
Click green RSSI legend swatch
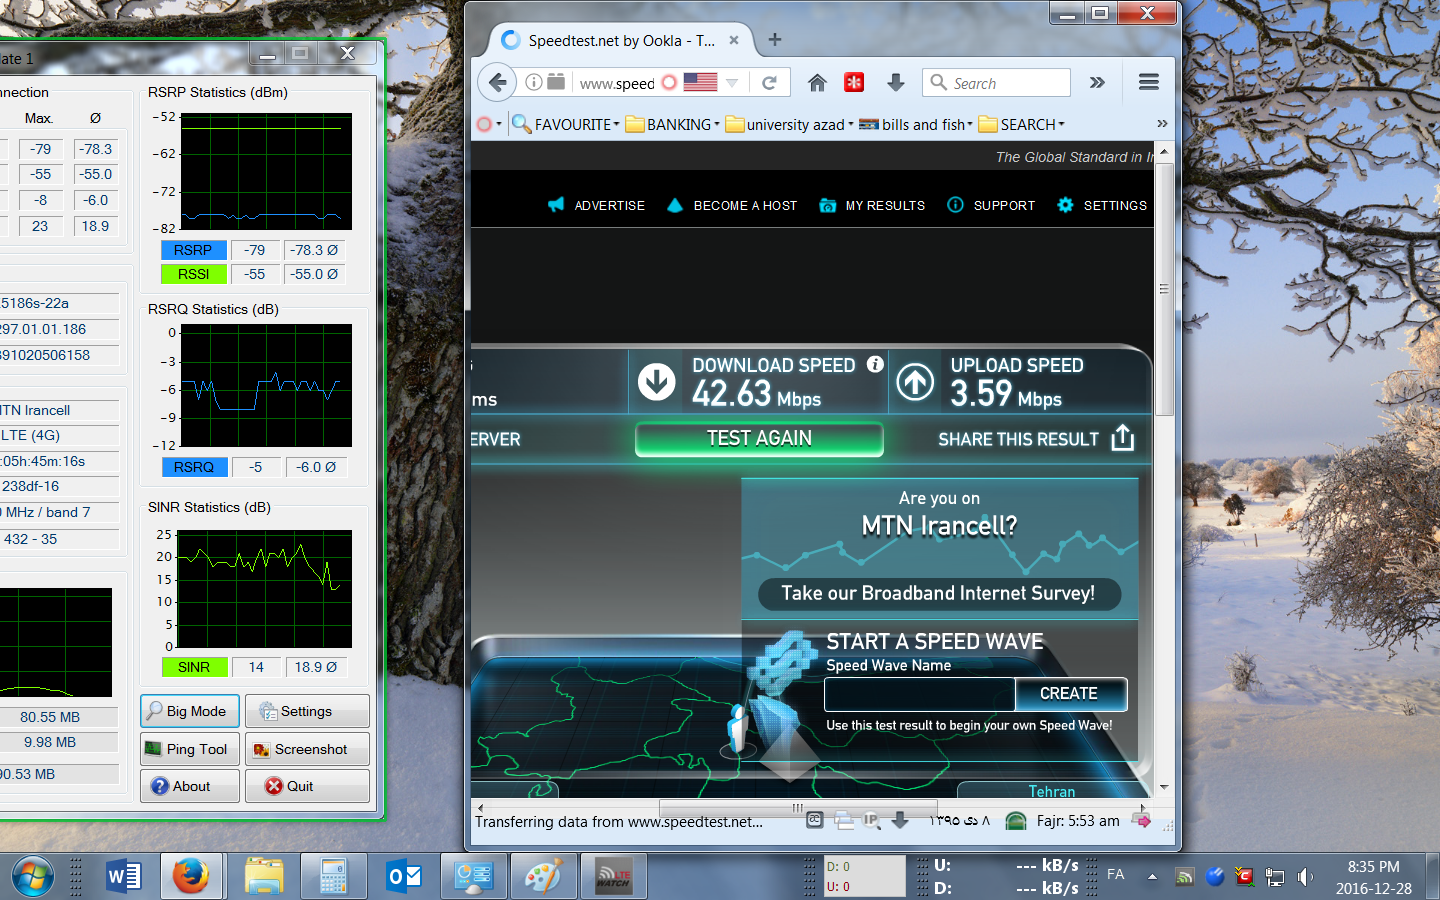(x=194, y=274)
